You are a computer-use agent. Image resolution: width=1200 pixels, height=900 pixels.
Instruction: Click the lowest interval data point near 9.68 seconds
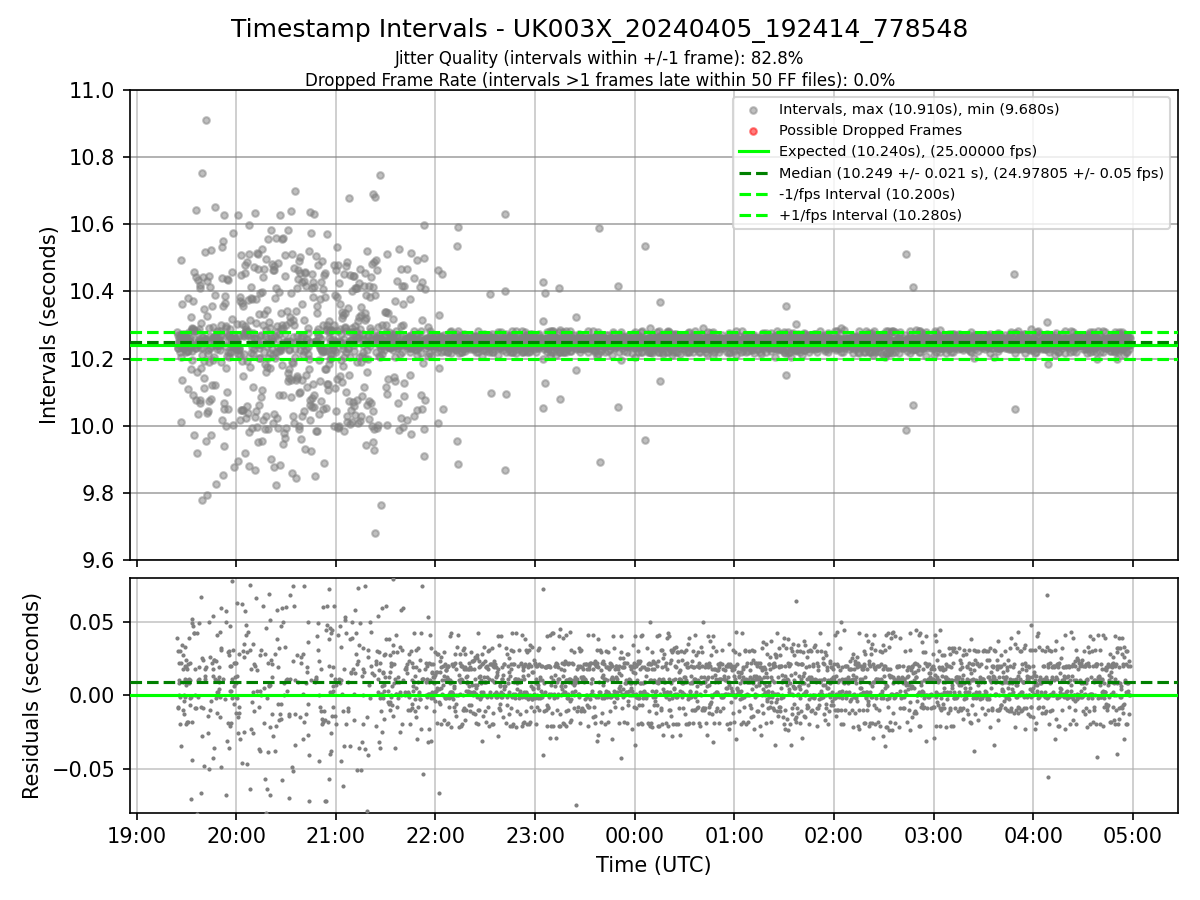pyautogui.click(x=375, y=533)
